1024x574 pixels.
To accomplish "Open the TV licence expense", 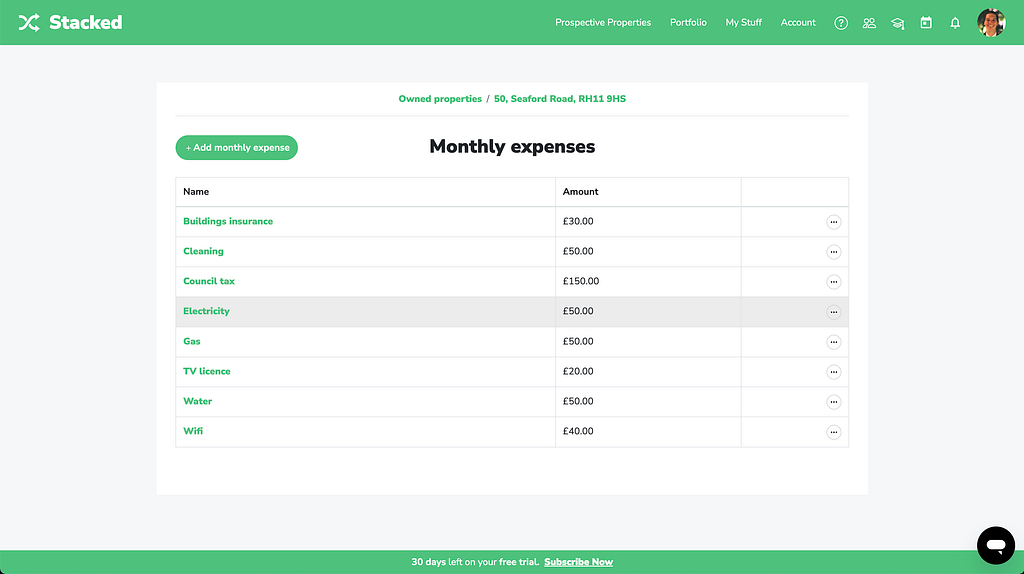I will coord(206,372).
